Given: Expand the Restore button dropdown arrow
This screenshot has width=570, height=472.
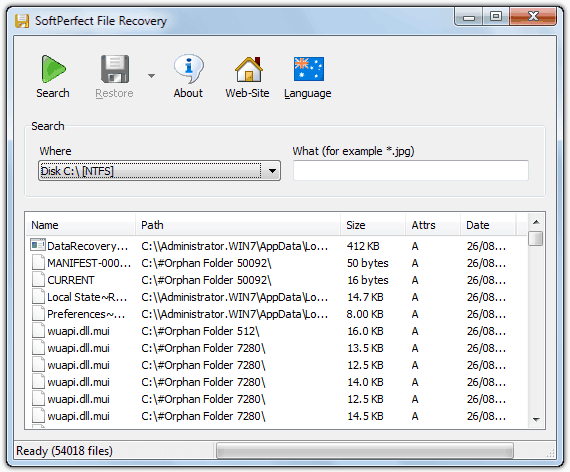Looking at the screenshot, I should (x=152, y=76).
